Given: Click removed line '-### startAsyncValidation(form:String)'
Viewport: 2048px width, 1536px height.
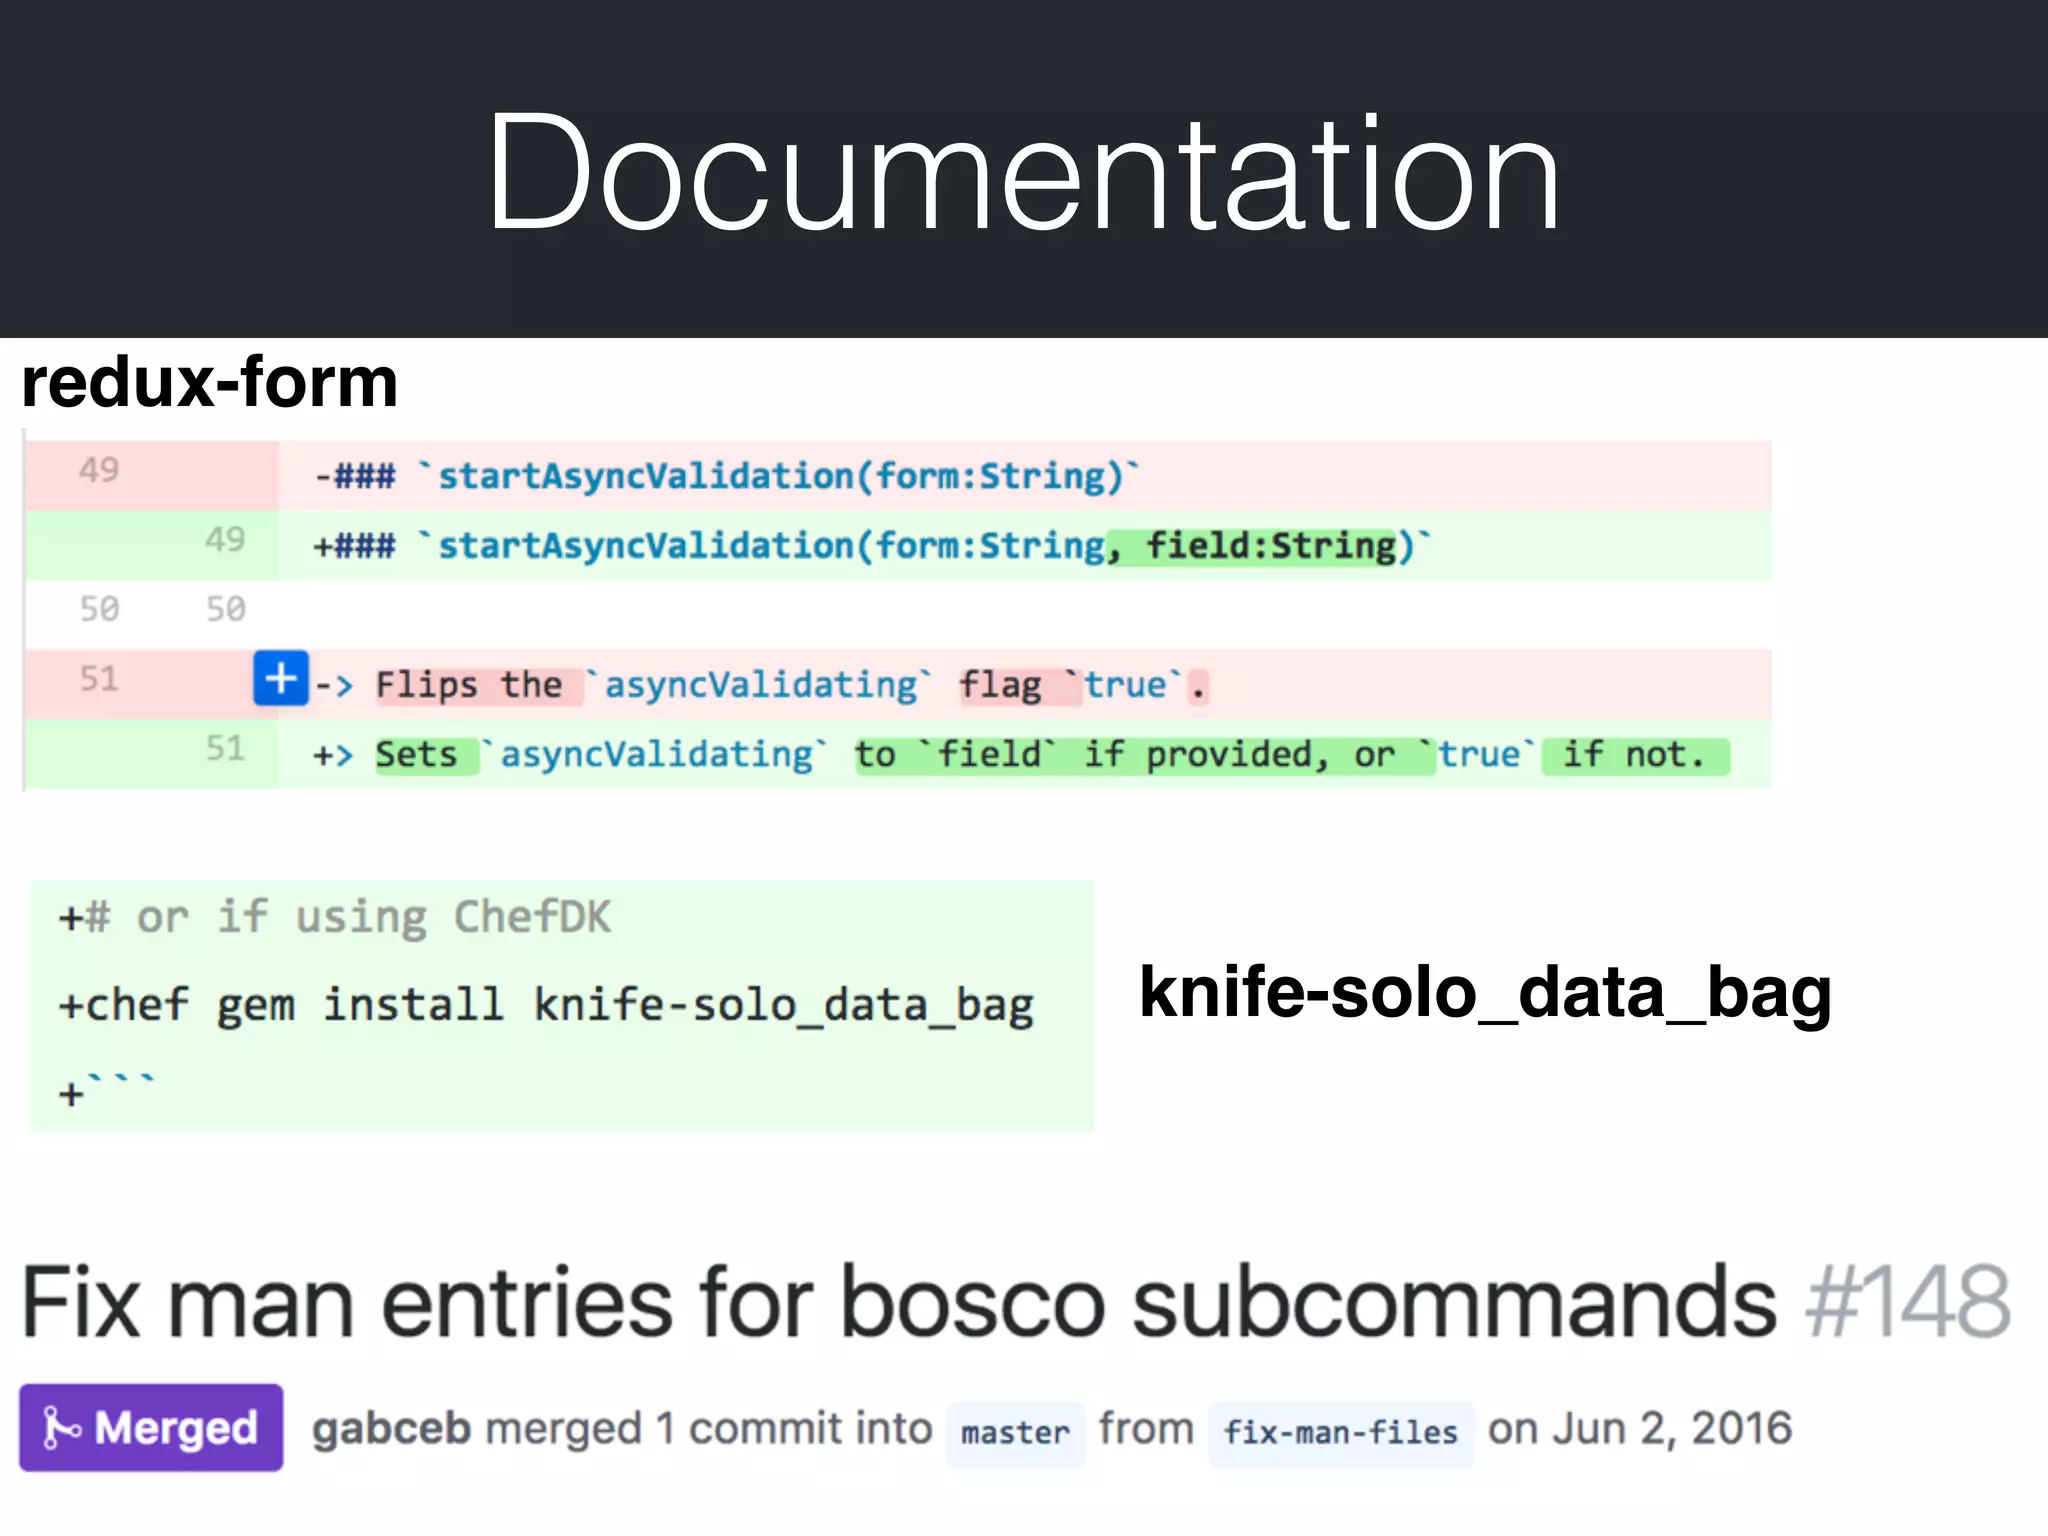Looking at the screenshot, I should click(898, 475).
